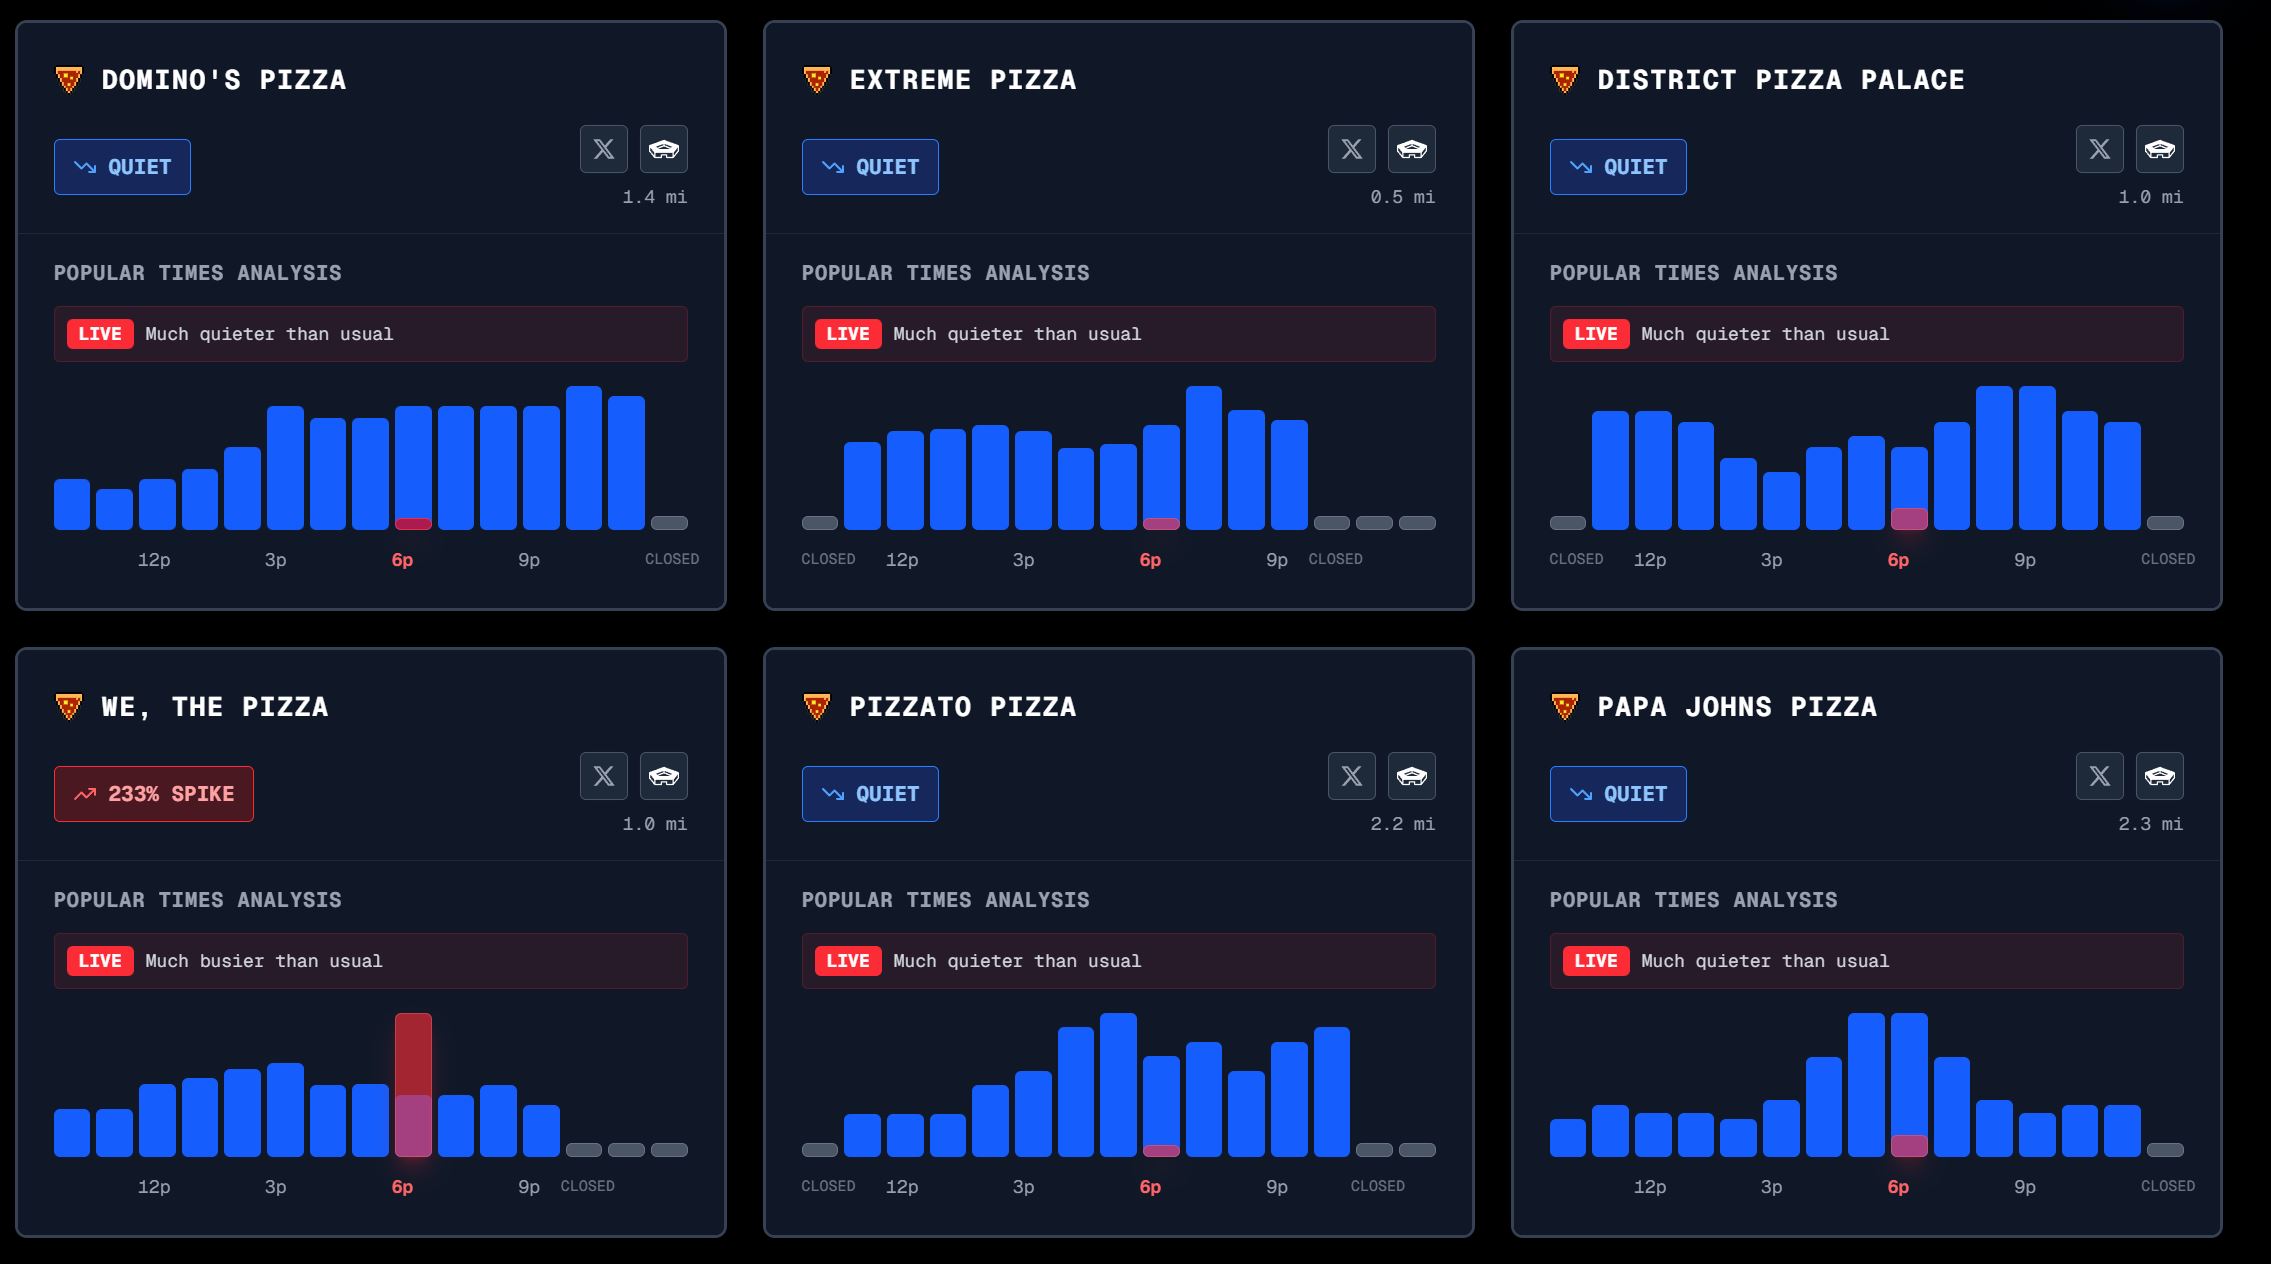Click Pentagon icon on Pizzato Pizza card
The width and height of the screenshot is (2271, 1264).
1411,776
